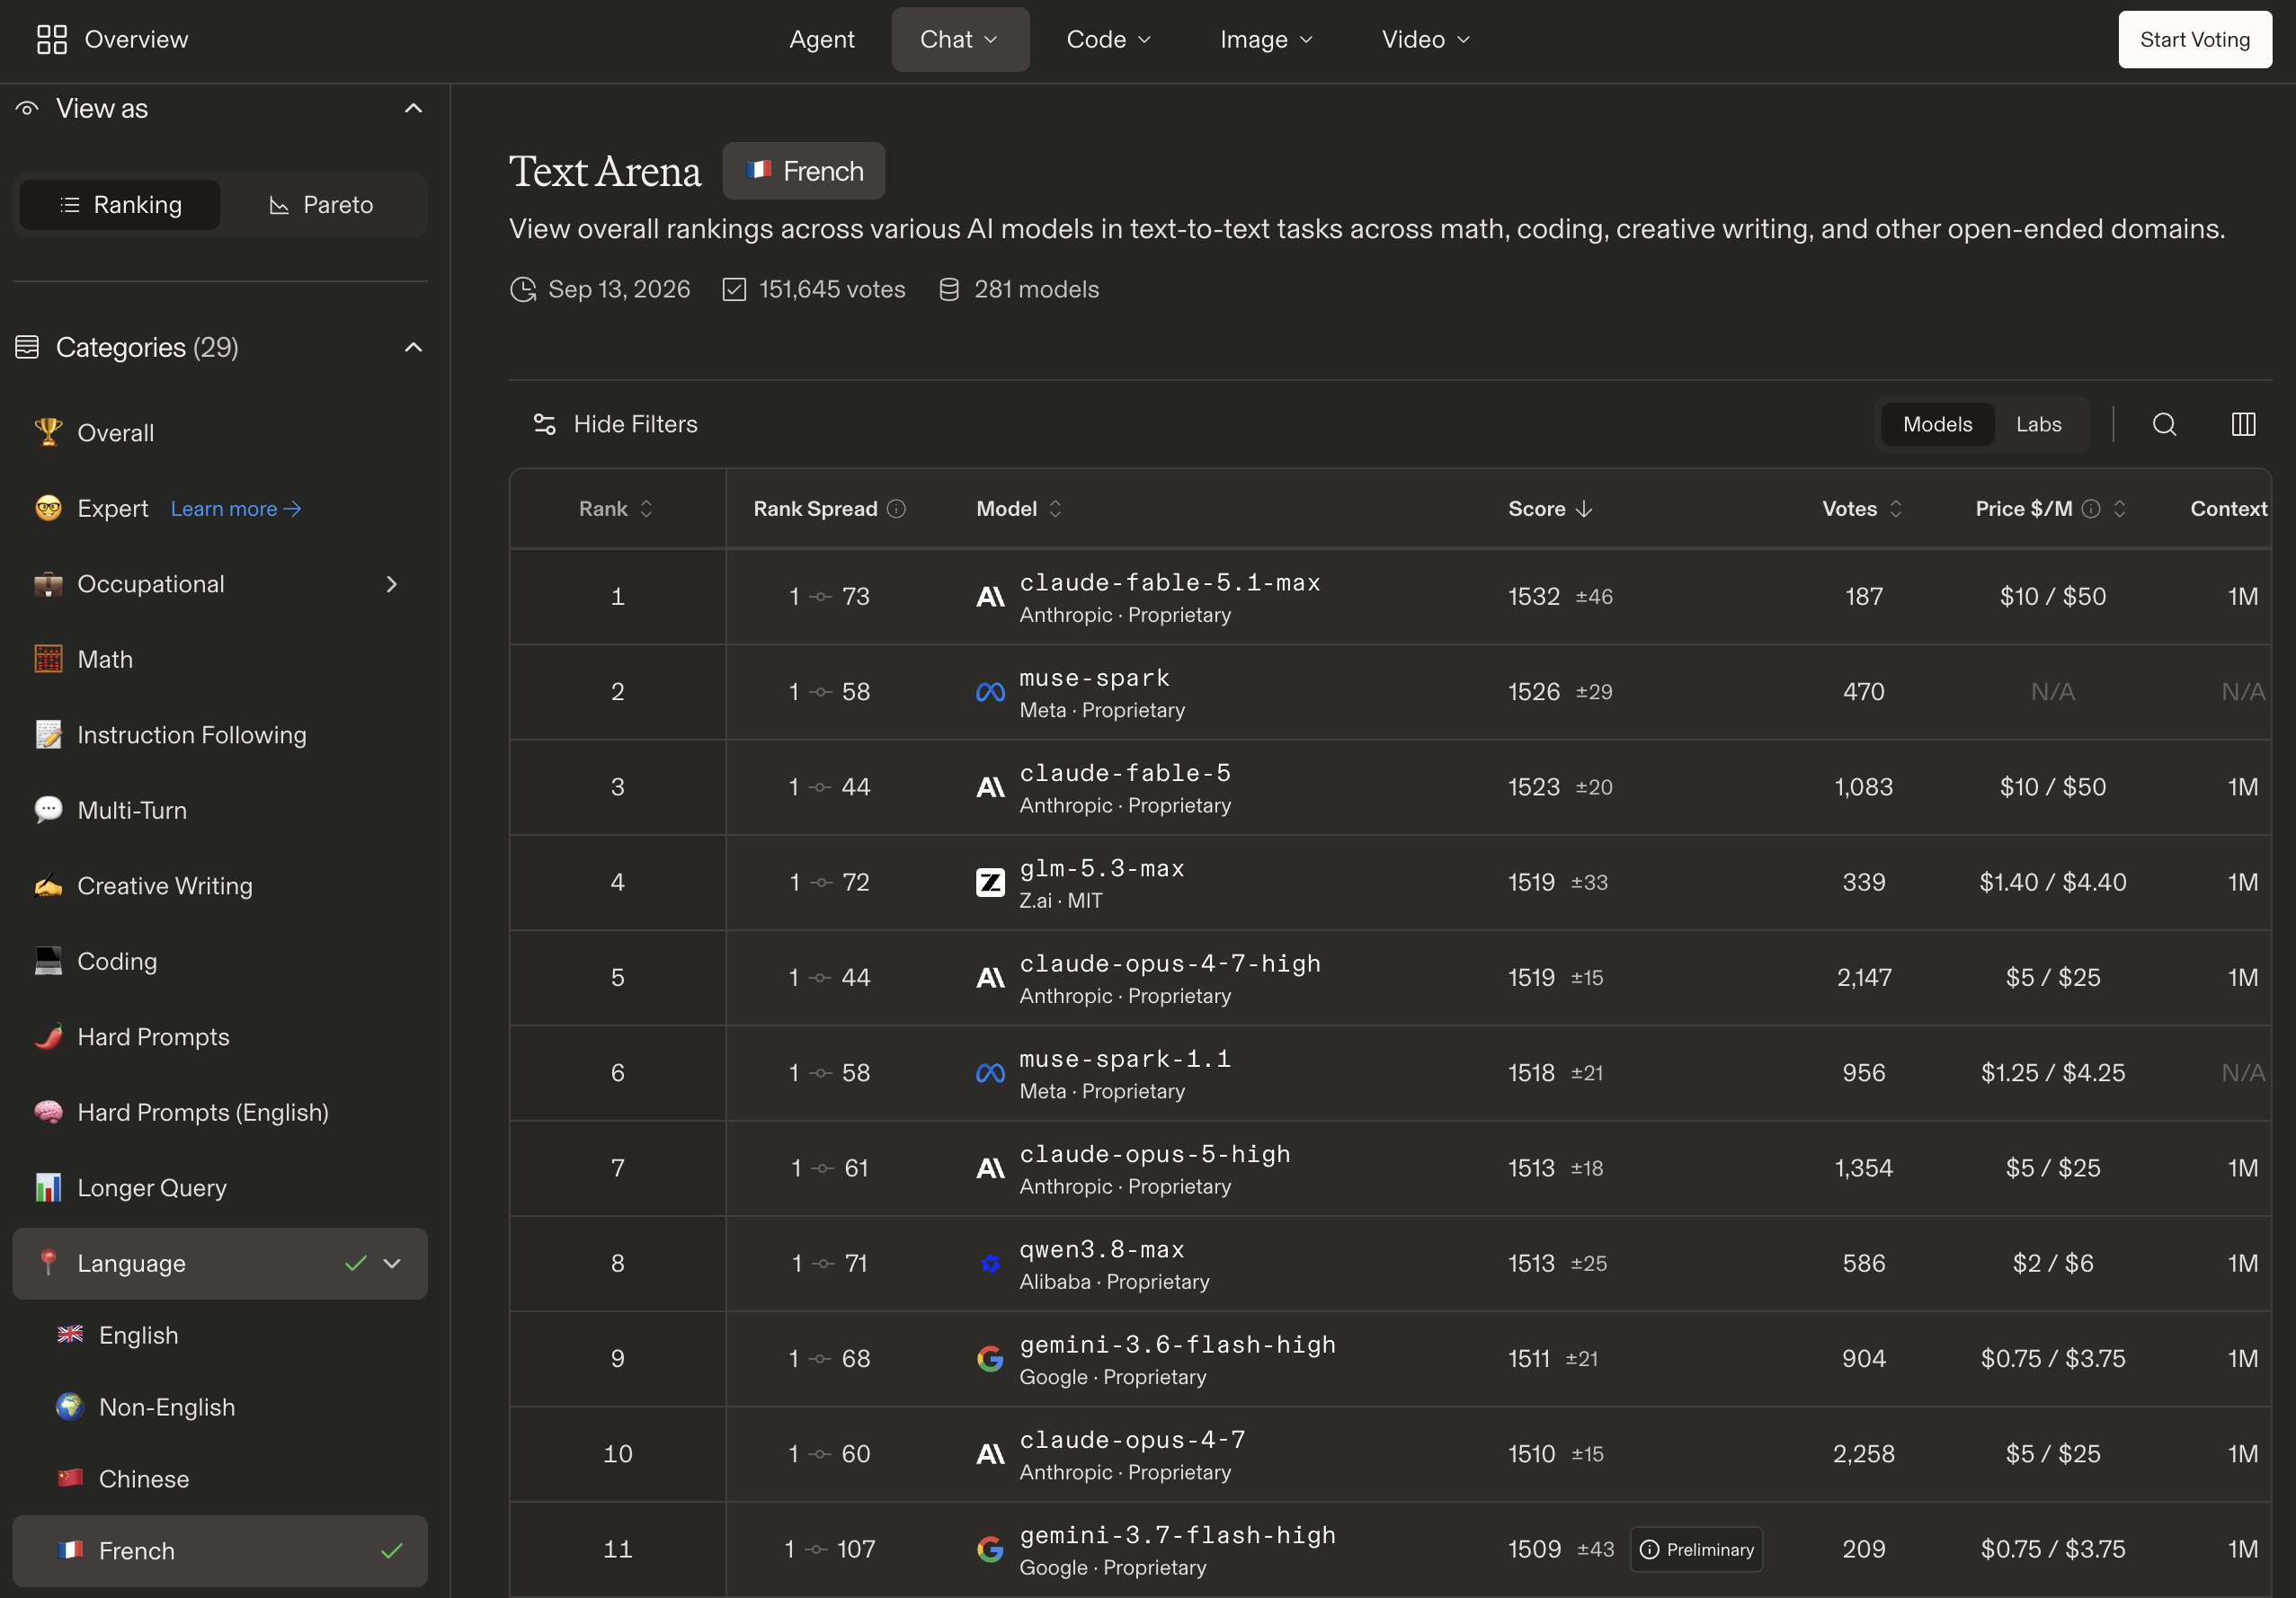
Task: Open the Agent tab
Action: point(821,39)
